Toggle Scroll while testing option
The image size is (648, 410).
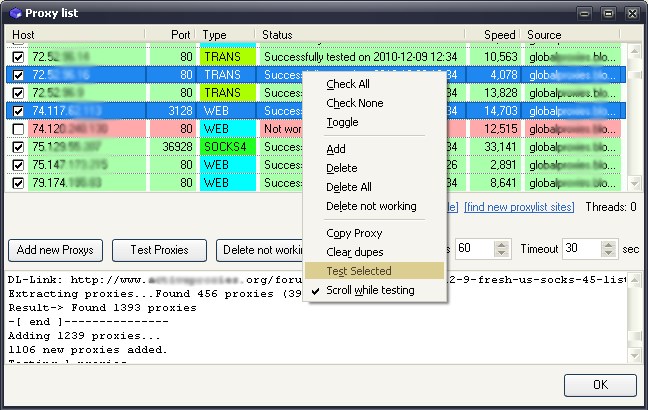pyautogui.click(x=374, y=290)
